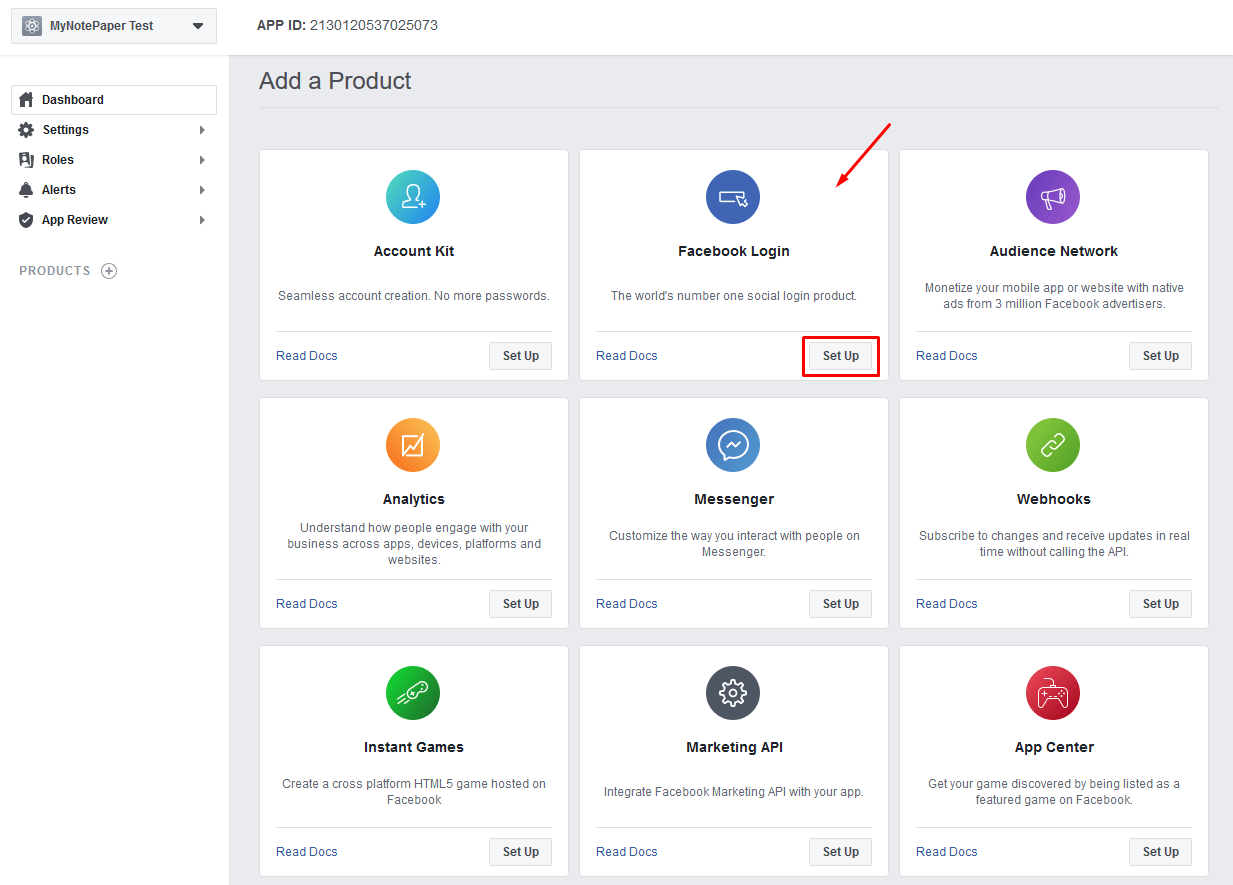Read Docs for Analytics
The width and height of the screenshot is (1233, 885).
[x=307, y=604]
